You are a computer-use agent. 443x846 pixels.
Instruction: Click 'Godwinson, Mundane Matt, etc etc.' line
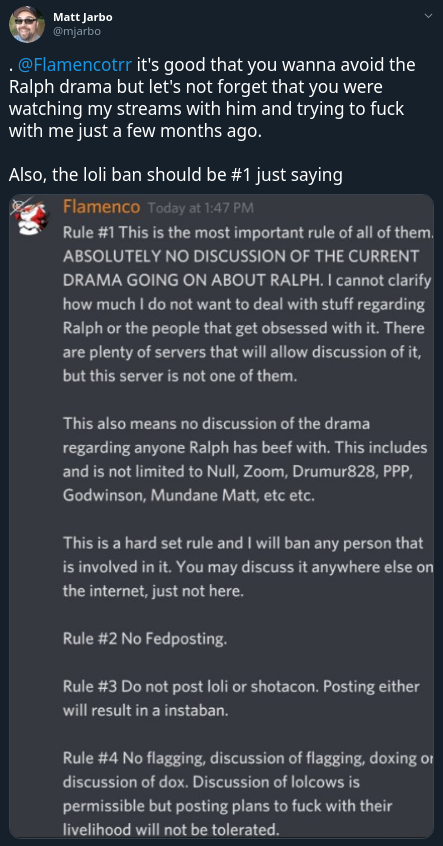click(188, 496)
